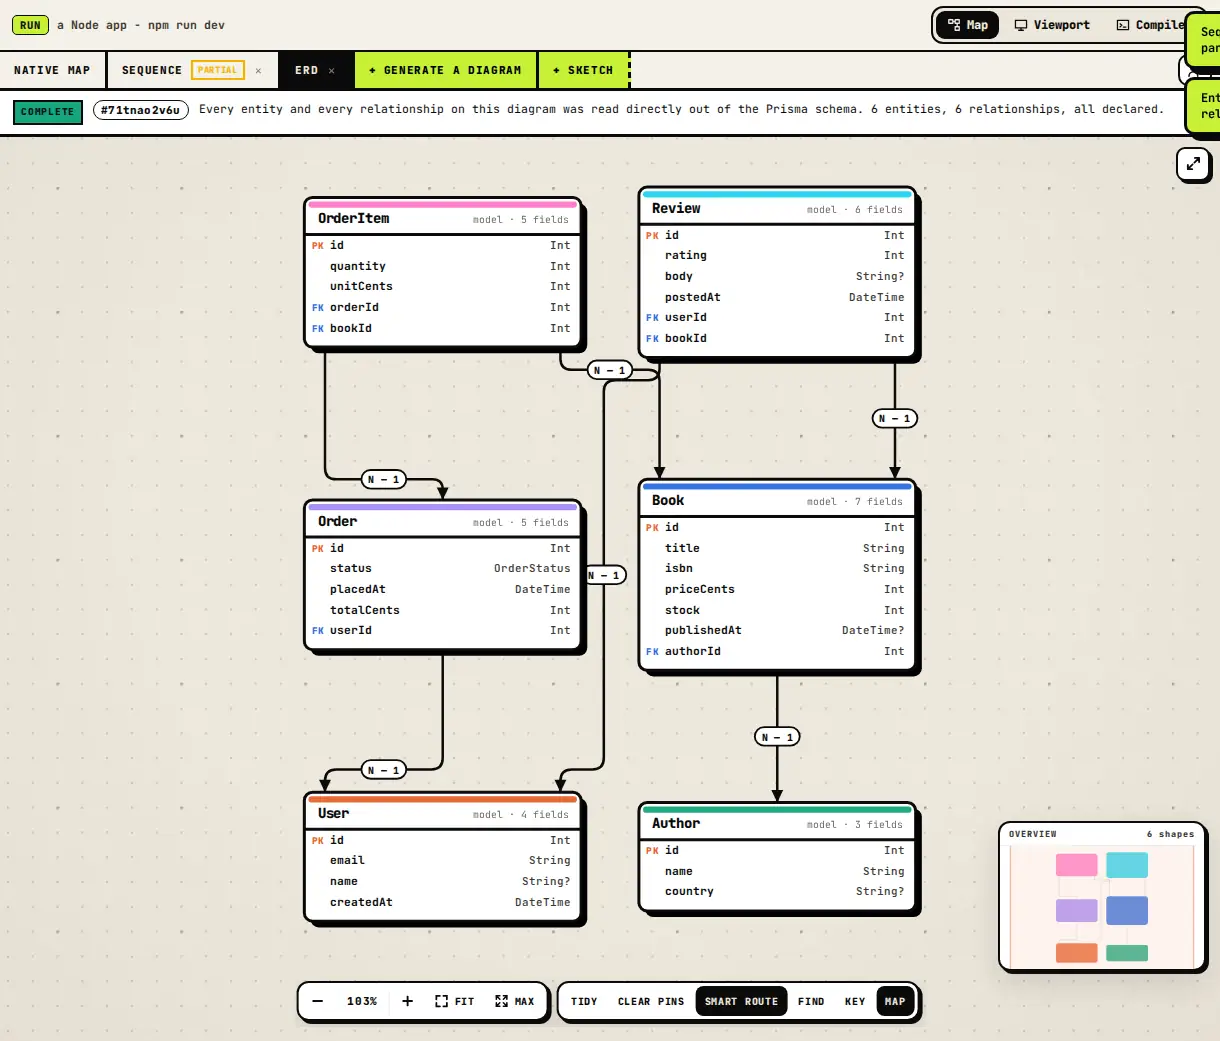Close the SEQUENCE tab
1220x1041 pixels.
[x=258, y=70]
